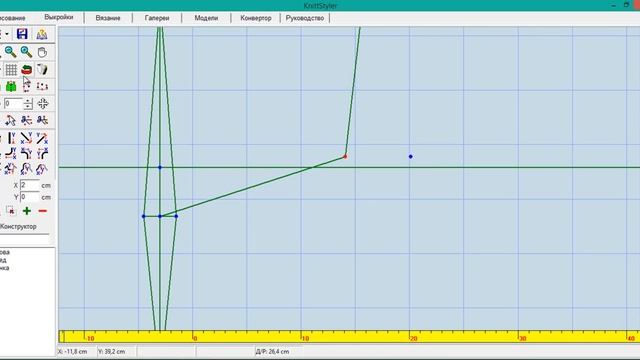This screenshot has height=360, width=640.
Task: Select the diagonal up line tool
Action: [42, 138]
